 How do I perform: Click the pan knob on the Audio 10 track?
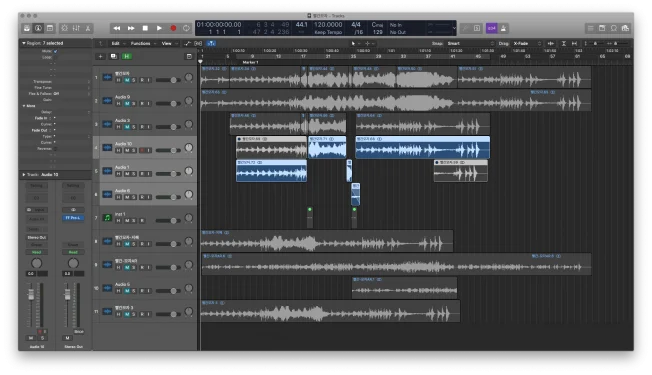pos(189,148)
